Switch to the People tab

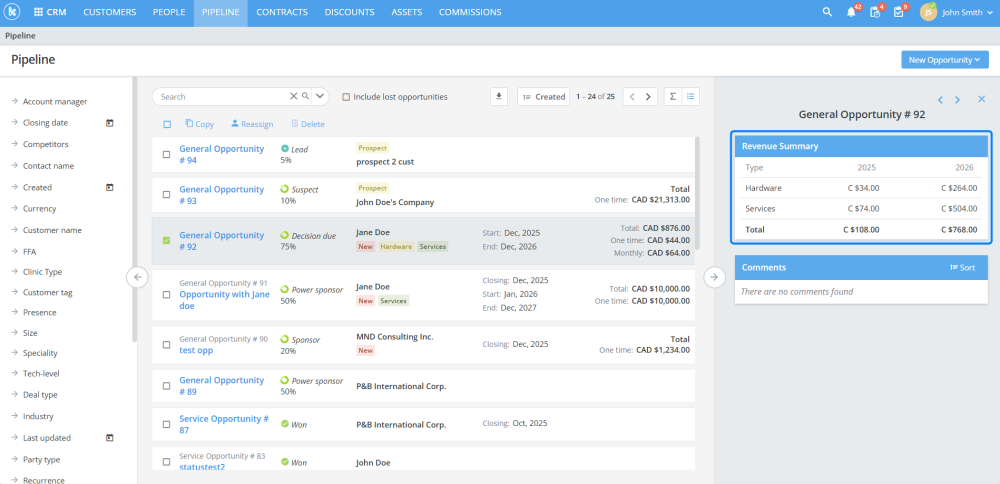point(169,12)
